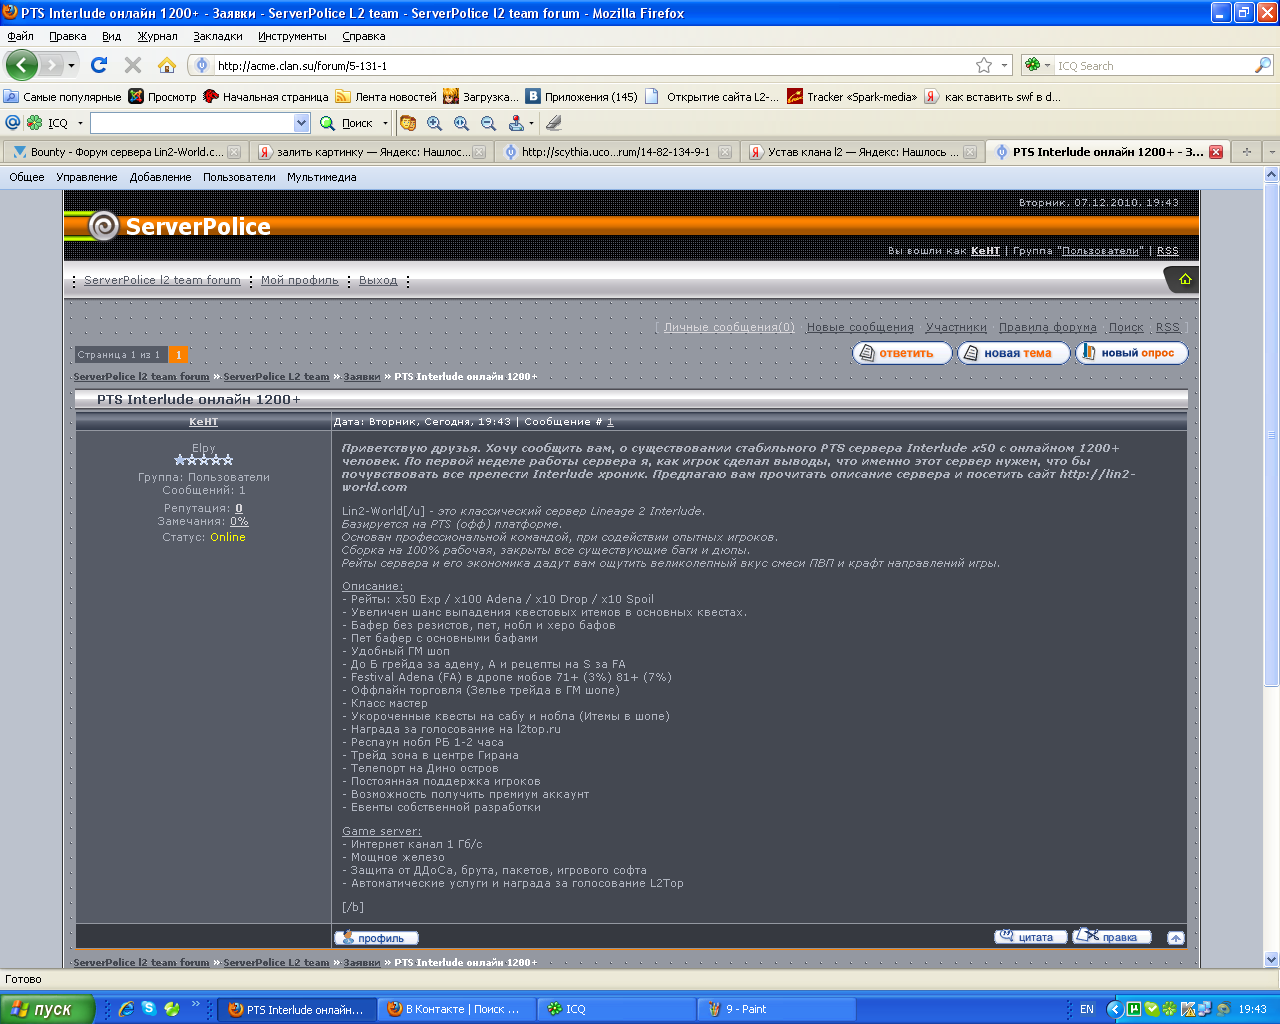
Task: Open the 'Участники' members link
Action: (956, 327)
